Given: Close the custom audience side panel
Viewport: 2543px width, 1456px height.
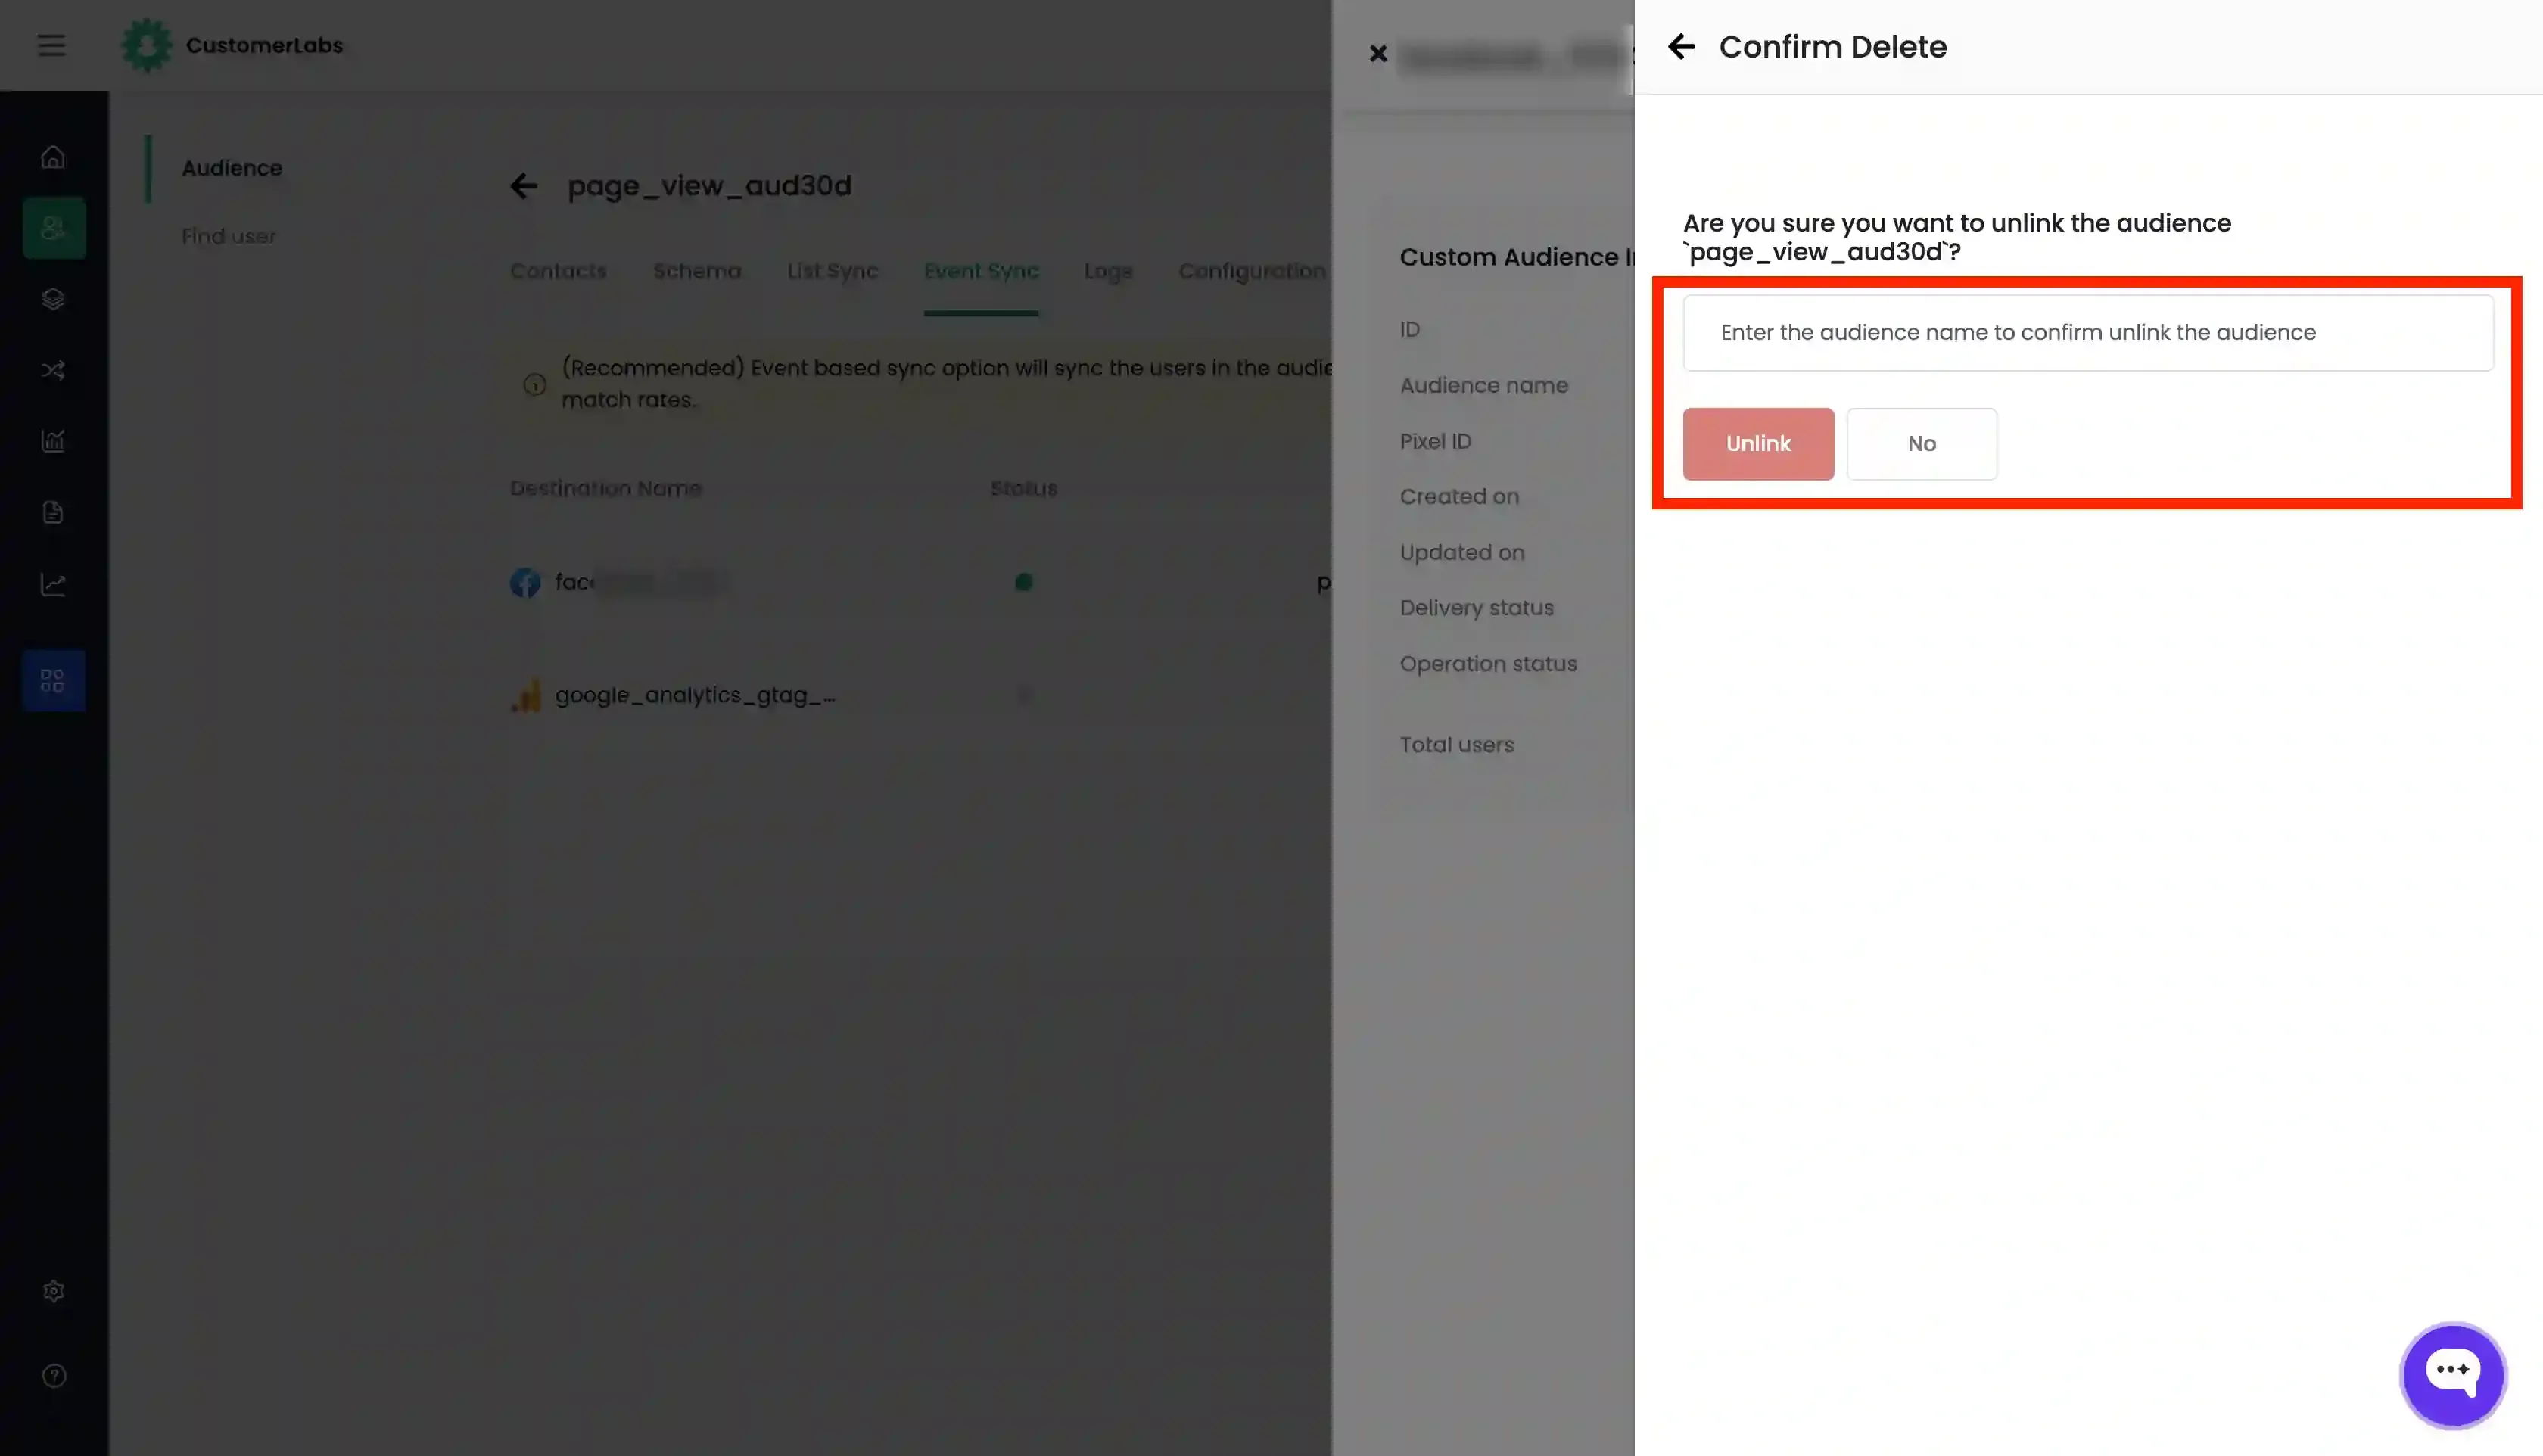Looking at the screenshot, I should coord(1378,53).
